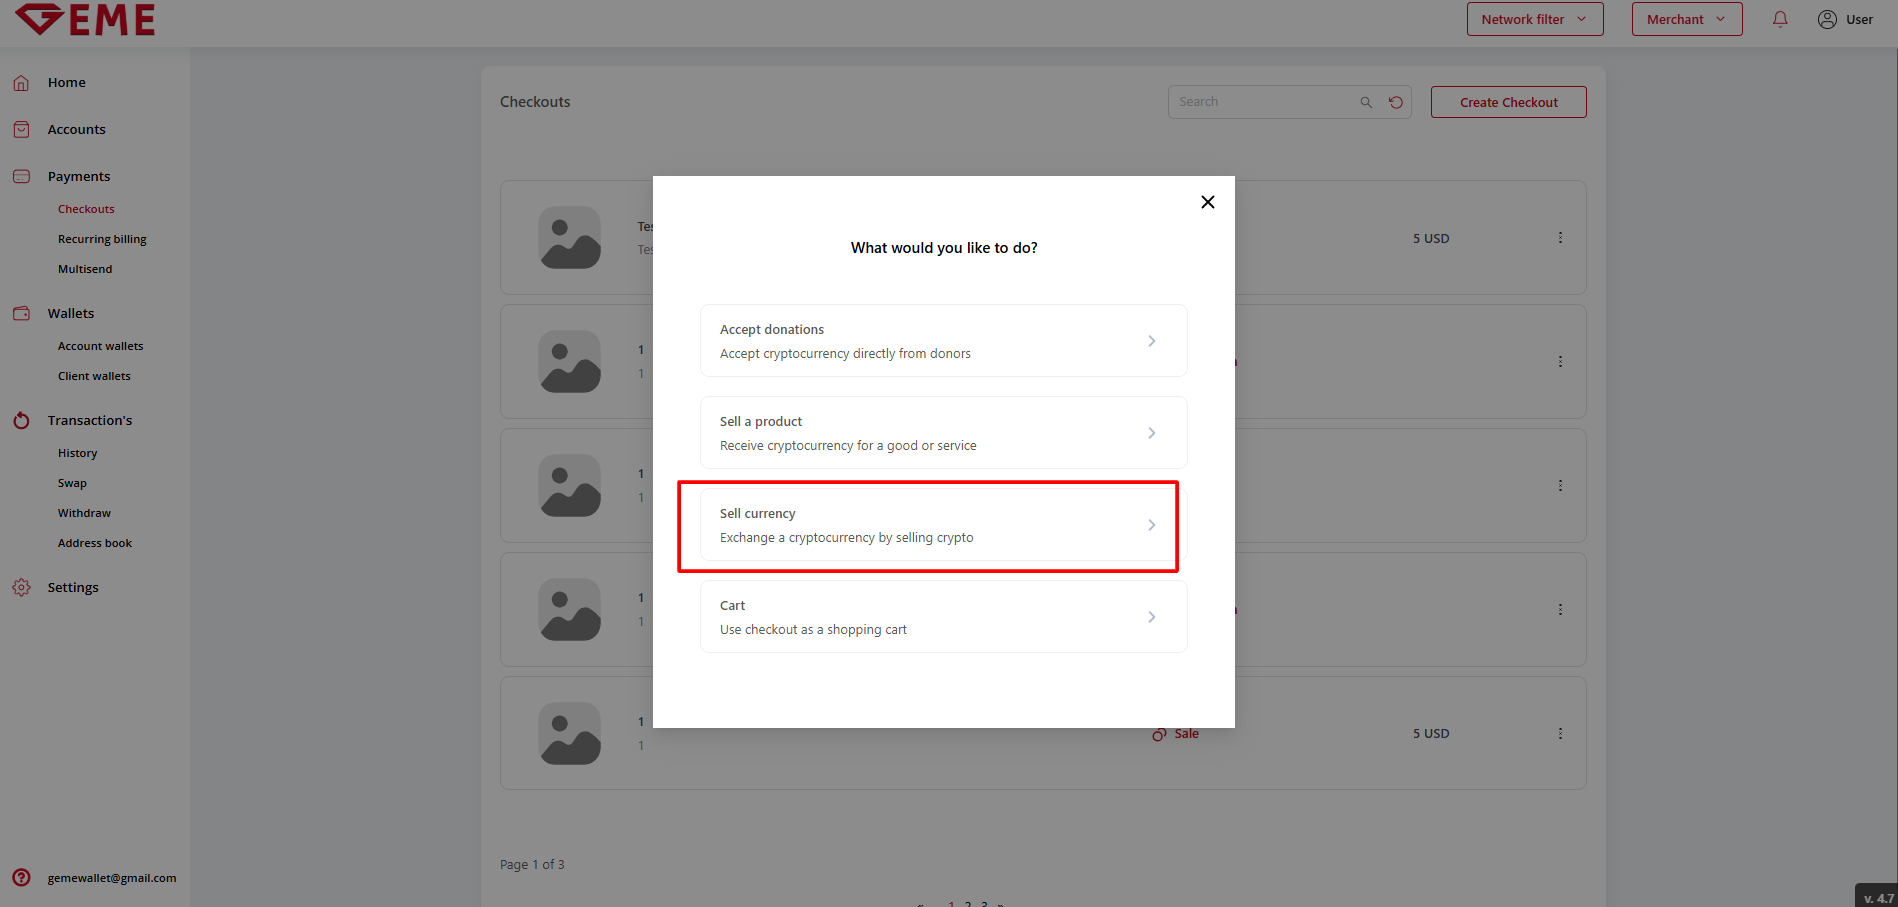Select the Sell a product option
The image size is (1898, 907).
943,433
